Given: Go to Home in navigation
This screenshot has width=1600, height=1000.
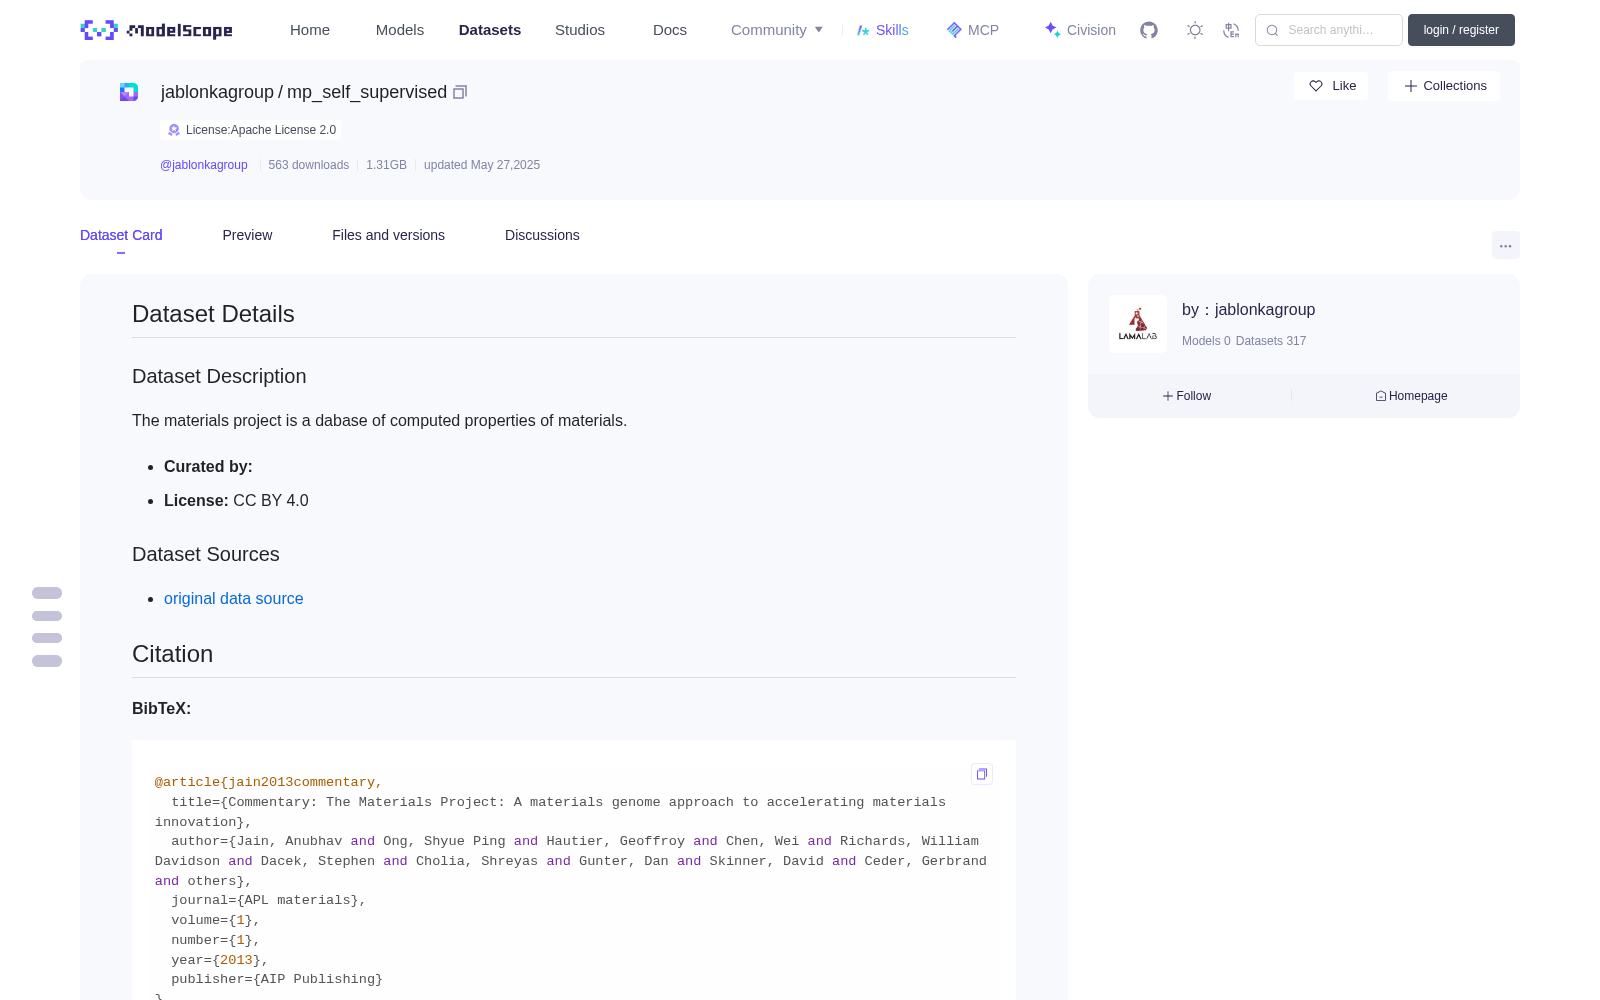Looking at the screenshot, I should tap(310, 30).
